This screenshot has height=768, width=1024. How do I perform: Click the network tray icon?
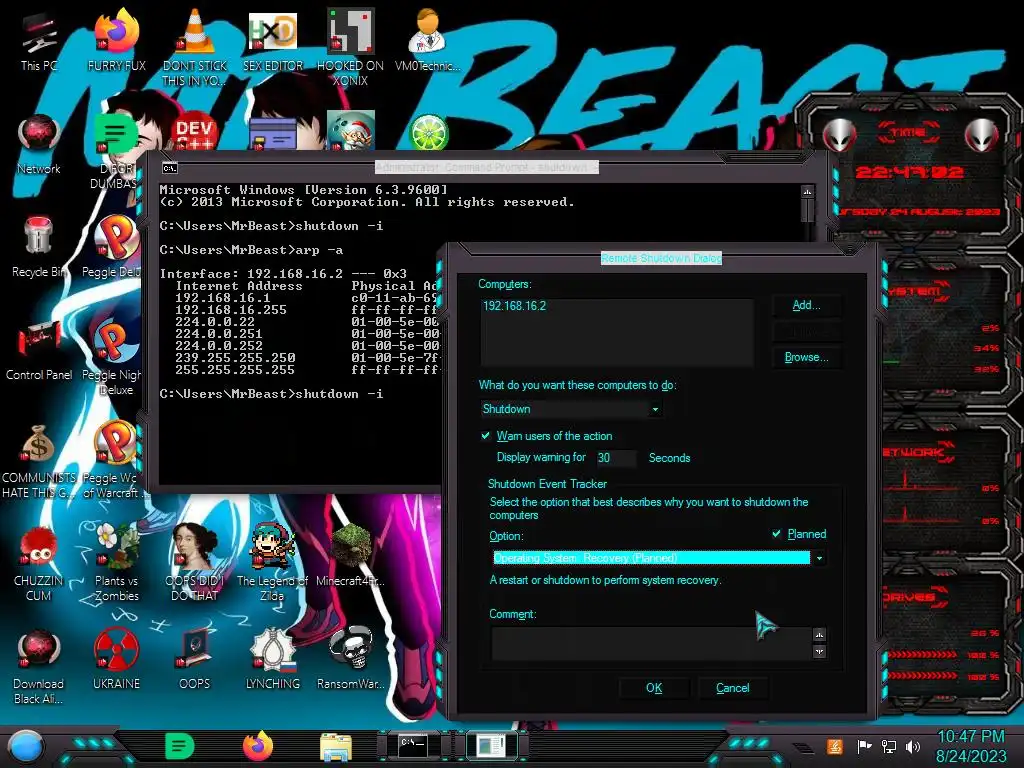(889, 746)
